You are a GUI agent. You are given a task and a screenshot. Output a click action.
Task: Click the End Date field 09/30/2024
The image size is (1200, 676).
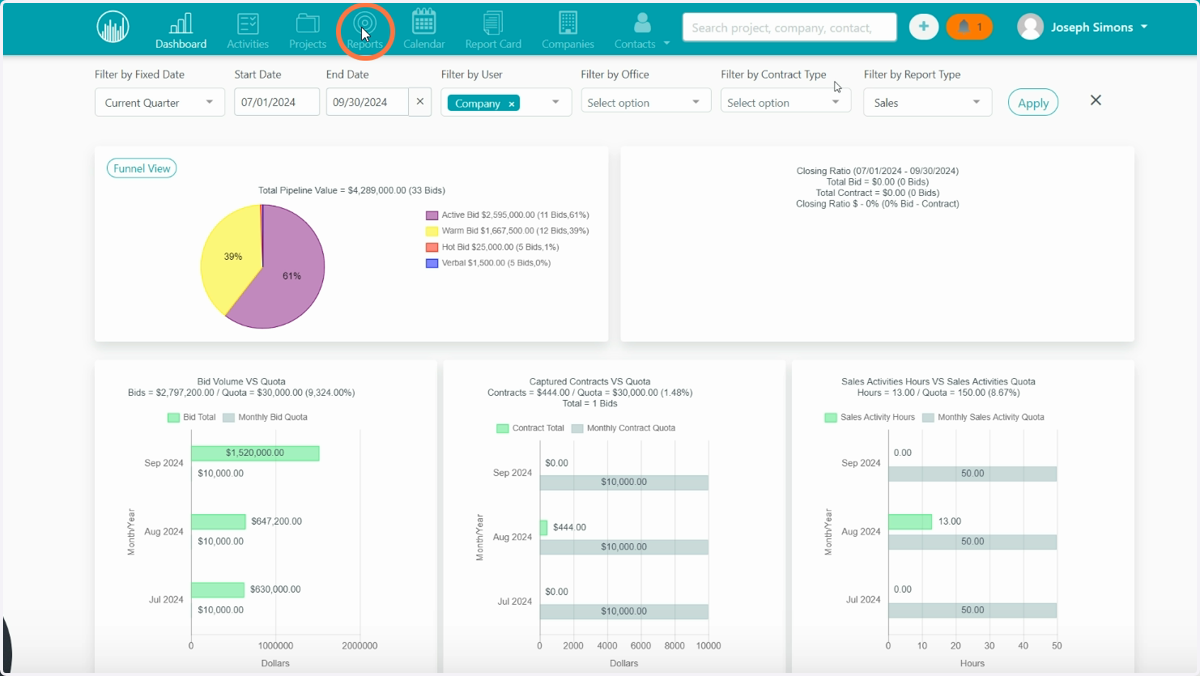(x=367, y=102)
